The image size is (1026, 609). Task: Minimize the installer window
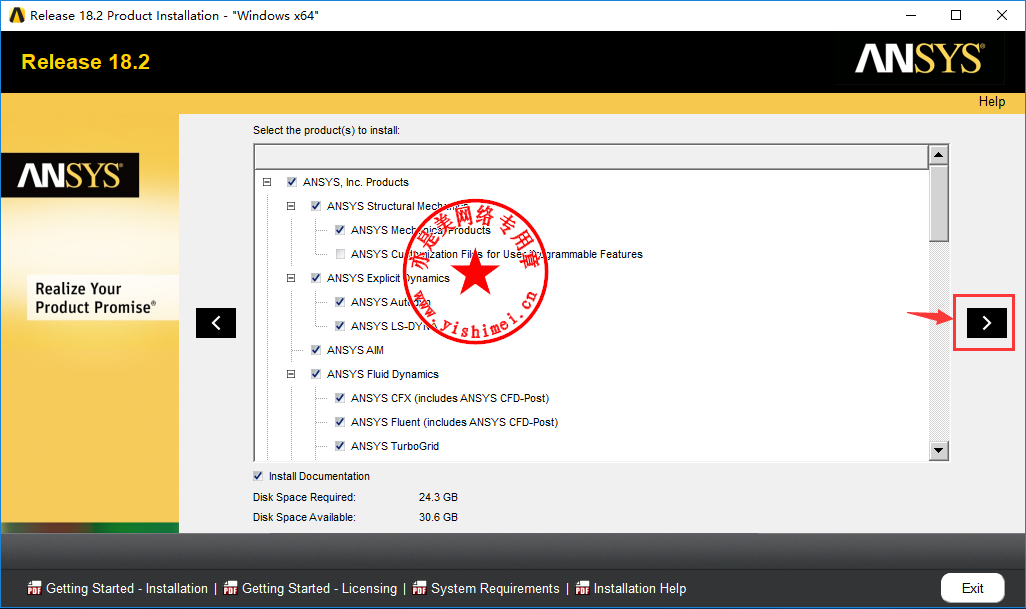[x=911, y=15]
